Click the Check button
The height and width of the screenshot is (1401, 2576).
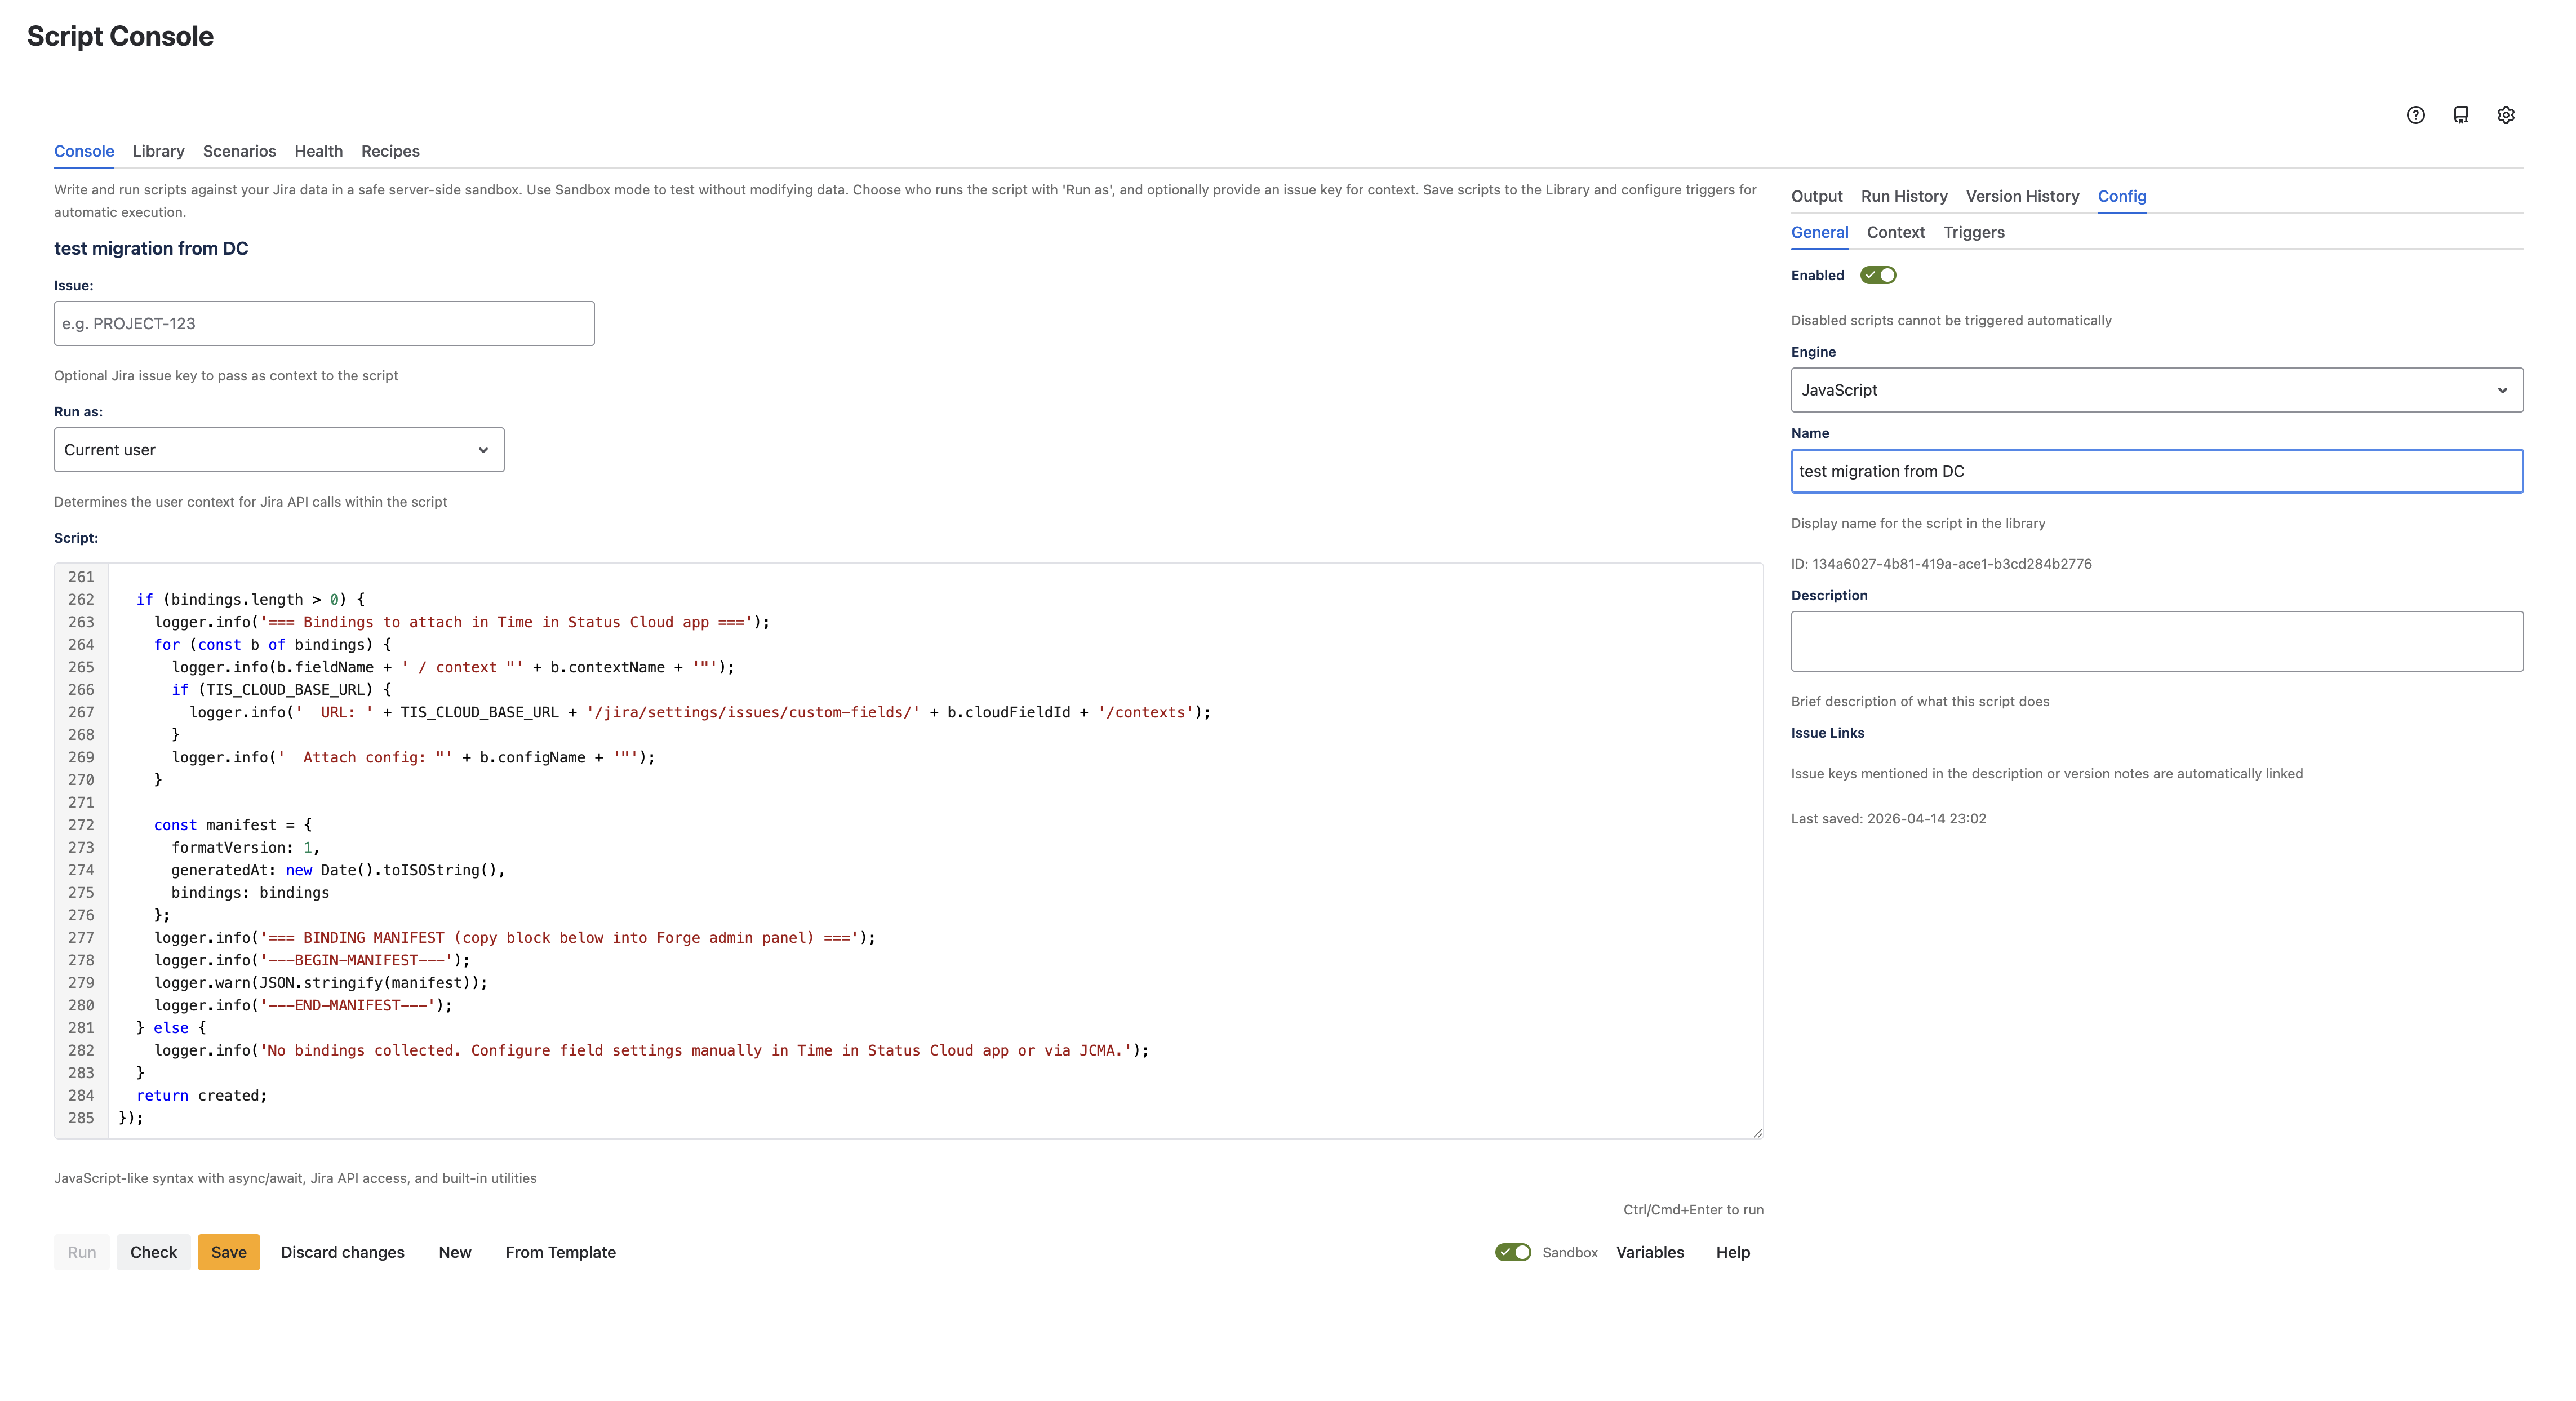(x=153, y=1252)
